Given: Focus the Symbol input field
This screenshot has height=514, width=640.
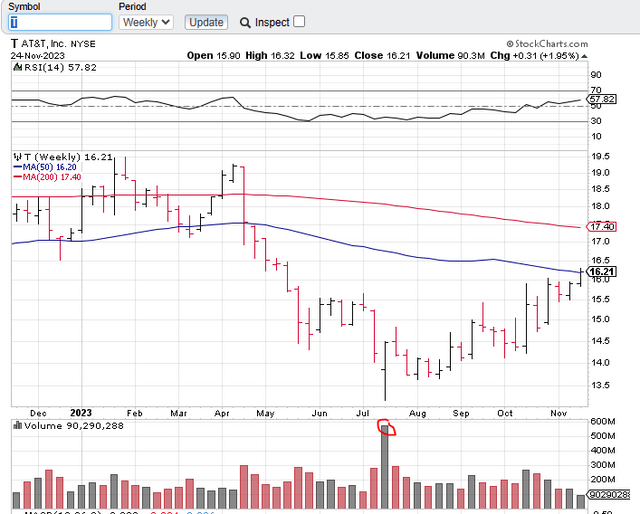Looking at the screenshot, I should pos(60,22).
